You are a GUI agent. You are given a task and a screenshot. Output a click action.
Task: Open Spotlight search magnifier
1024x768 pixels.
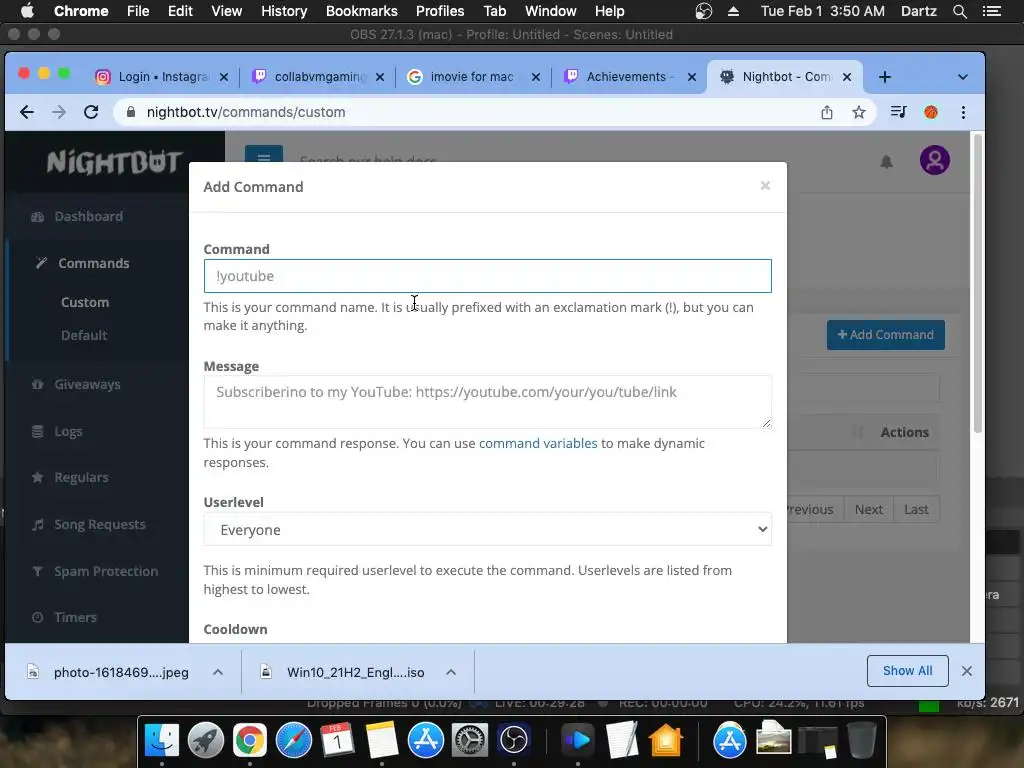click(959, 11)
